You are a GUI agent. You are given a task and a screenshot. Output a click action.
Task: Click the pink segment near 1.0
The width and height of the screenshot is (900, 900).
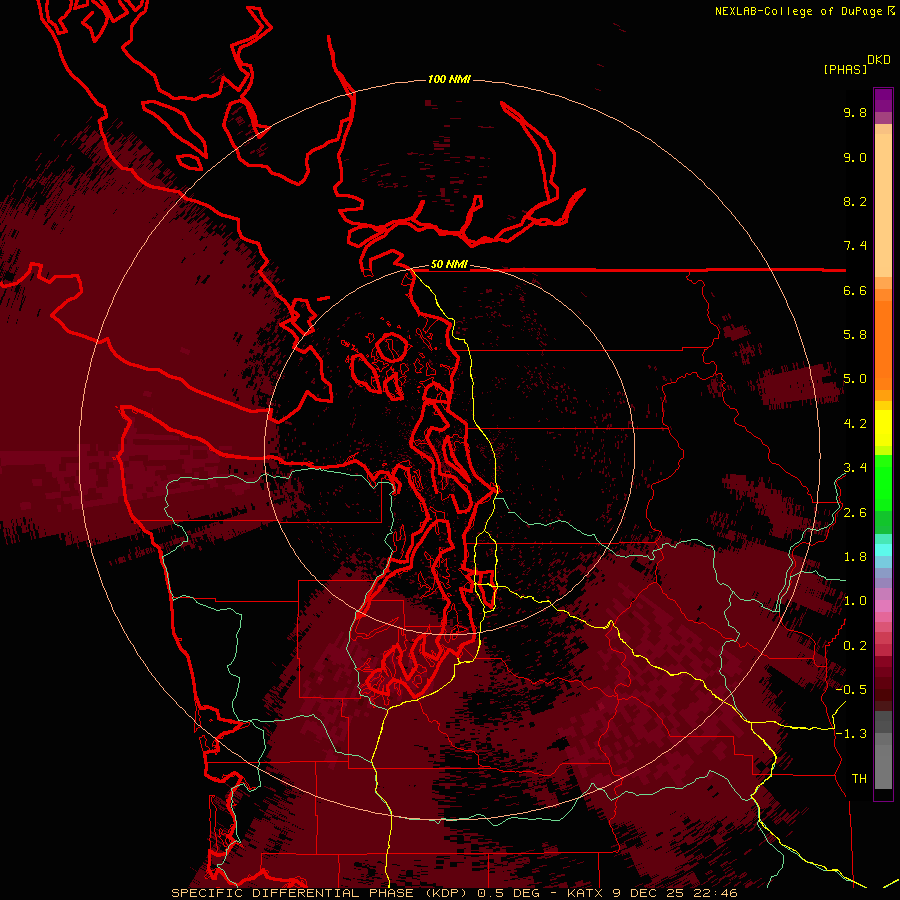(883, 606)
